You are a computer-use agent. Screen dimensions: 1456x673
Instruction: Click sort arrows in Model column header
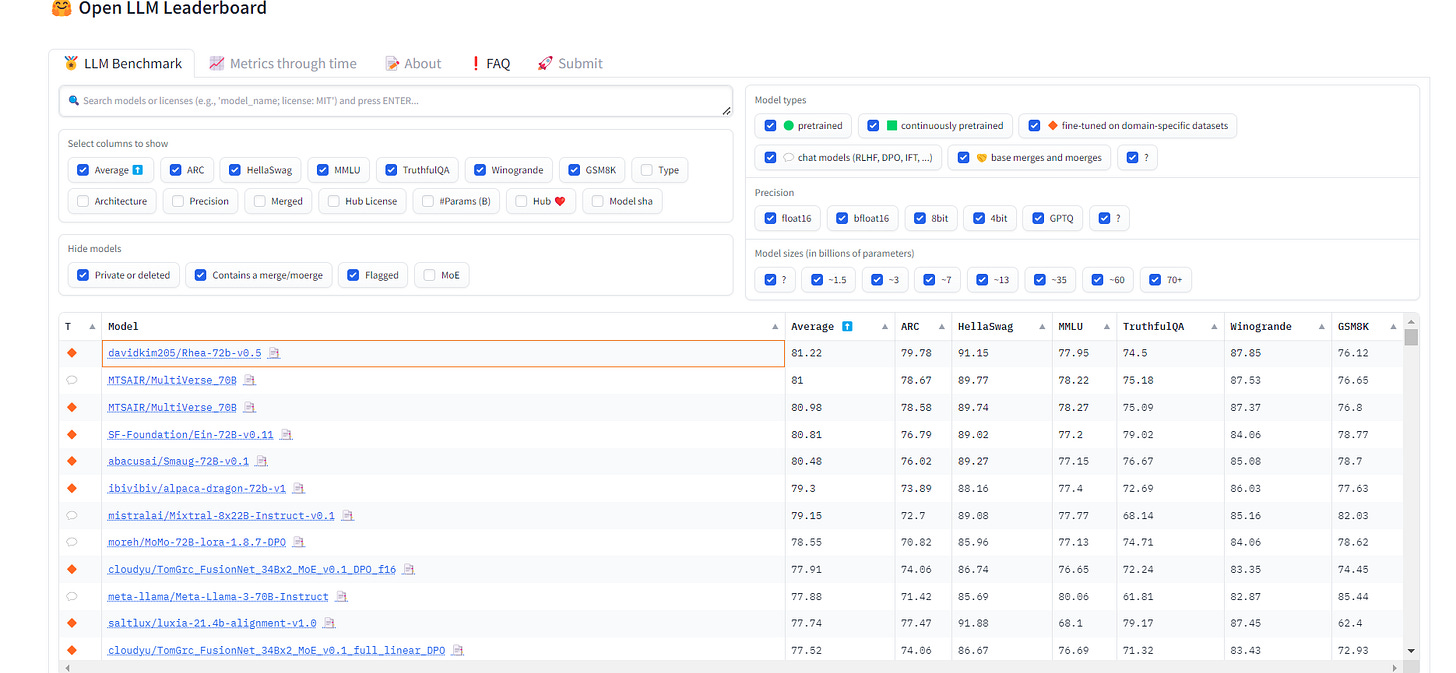pyautogui.click(x=775, y=326)
